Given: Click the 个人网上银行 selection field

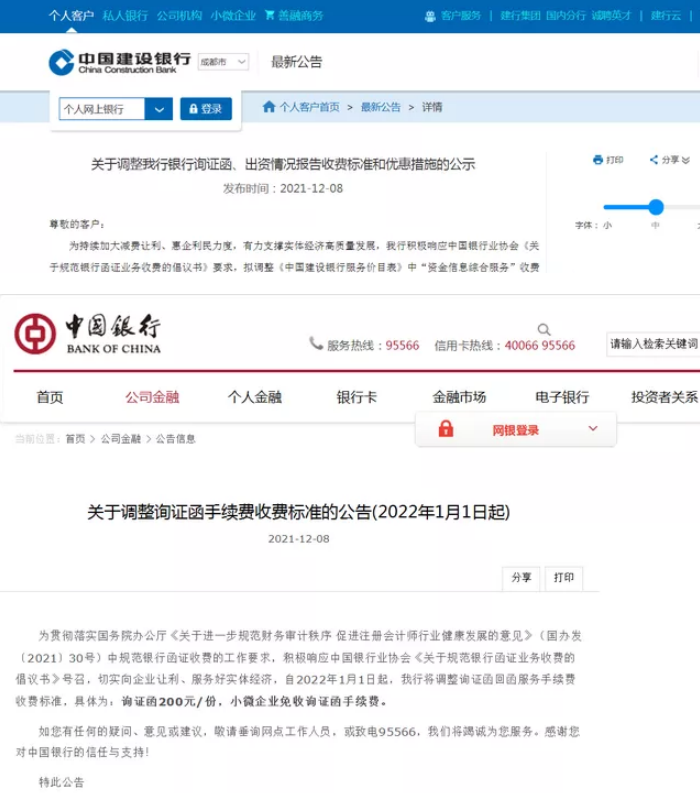Looking at the screenshot, I should (x=102, y=109).
